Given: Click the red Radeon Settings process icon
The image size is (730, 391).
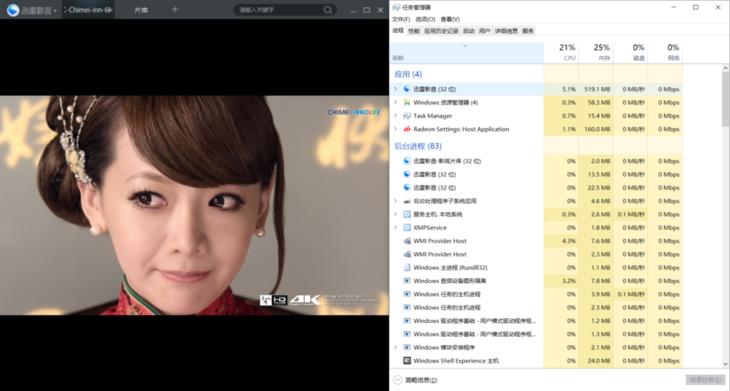Looking at the screenshot, I should click(x=407, y=129).
